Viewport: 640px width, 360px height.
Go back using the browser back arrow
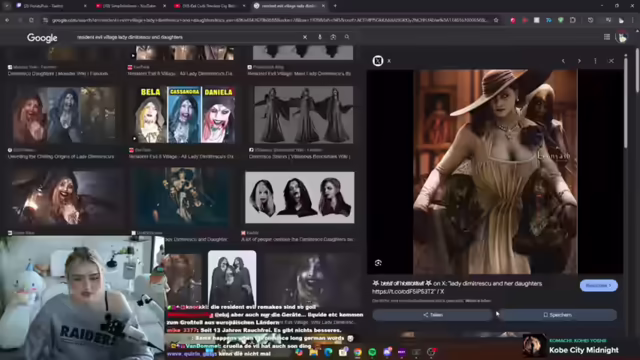pyautogui.click(x=7, y=20)
